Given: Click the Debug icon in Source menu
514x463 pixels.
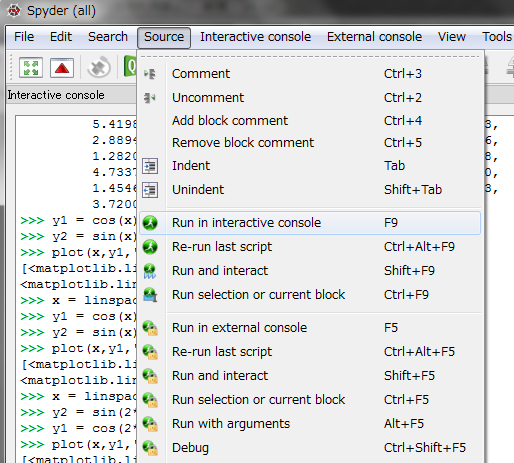Looking at the screenshot, I should coord(150,448).
